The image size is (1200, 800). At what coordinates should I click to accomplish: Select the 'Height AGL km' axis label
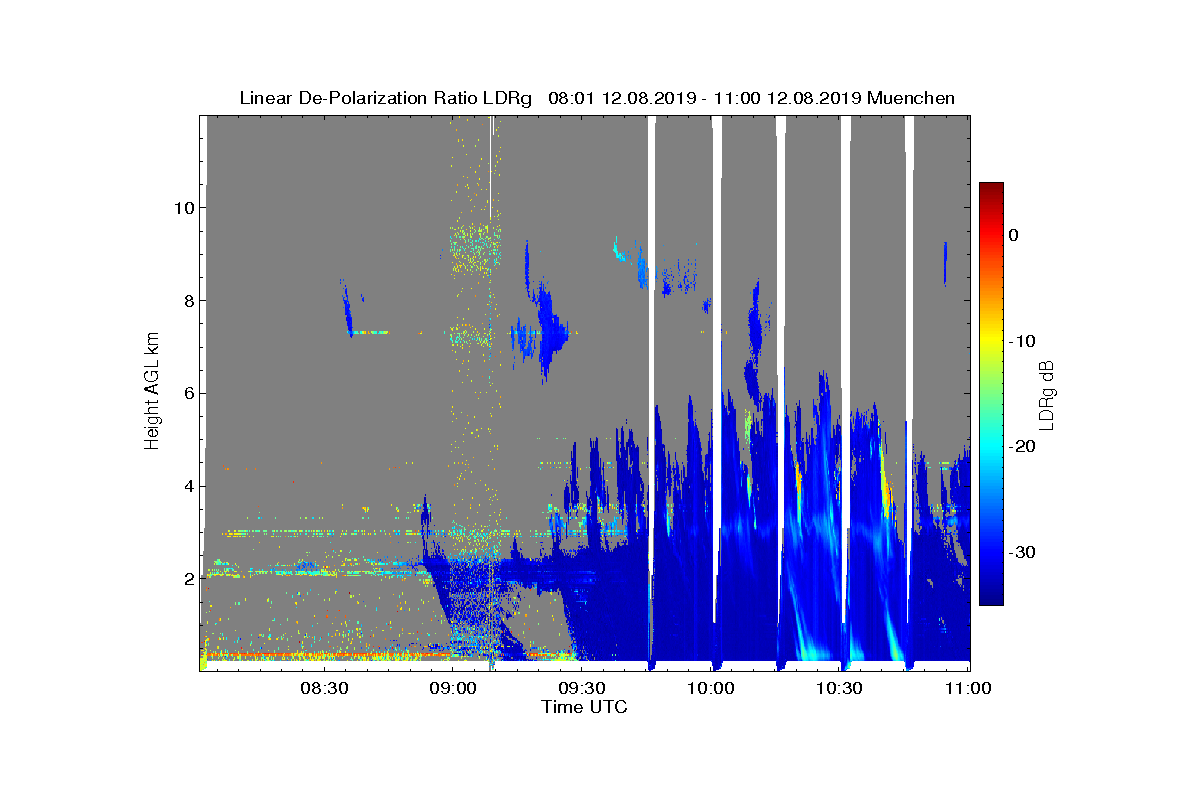(x=152, y=389)
